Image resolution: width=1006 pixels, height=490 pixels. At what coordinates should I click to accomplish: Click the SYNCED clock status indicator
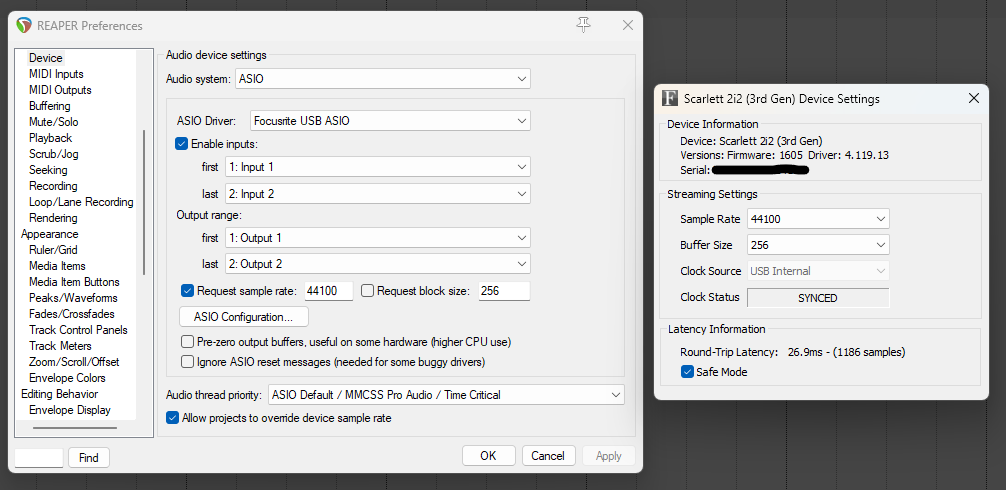pyautogui.click(x=818, y=298)
